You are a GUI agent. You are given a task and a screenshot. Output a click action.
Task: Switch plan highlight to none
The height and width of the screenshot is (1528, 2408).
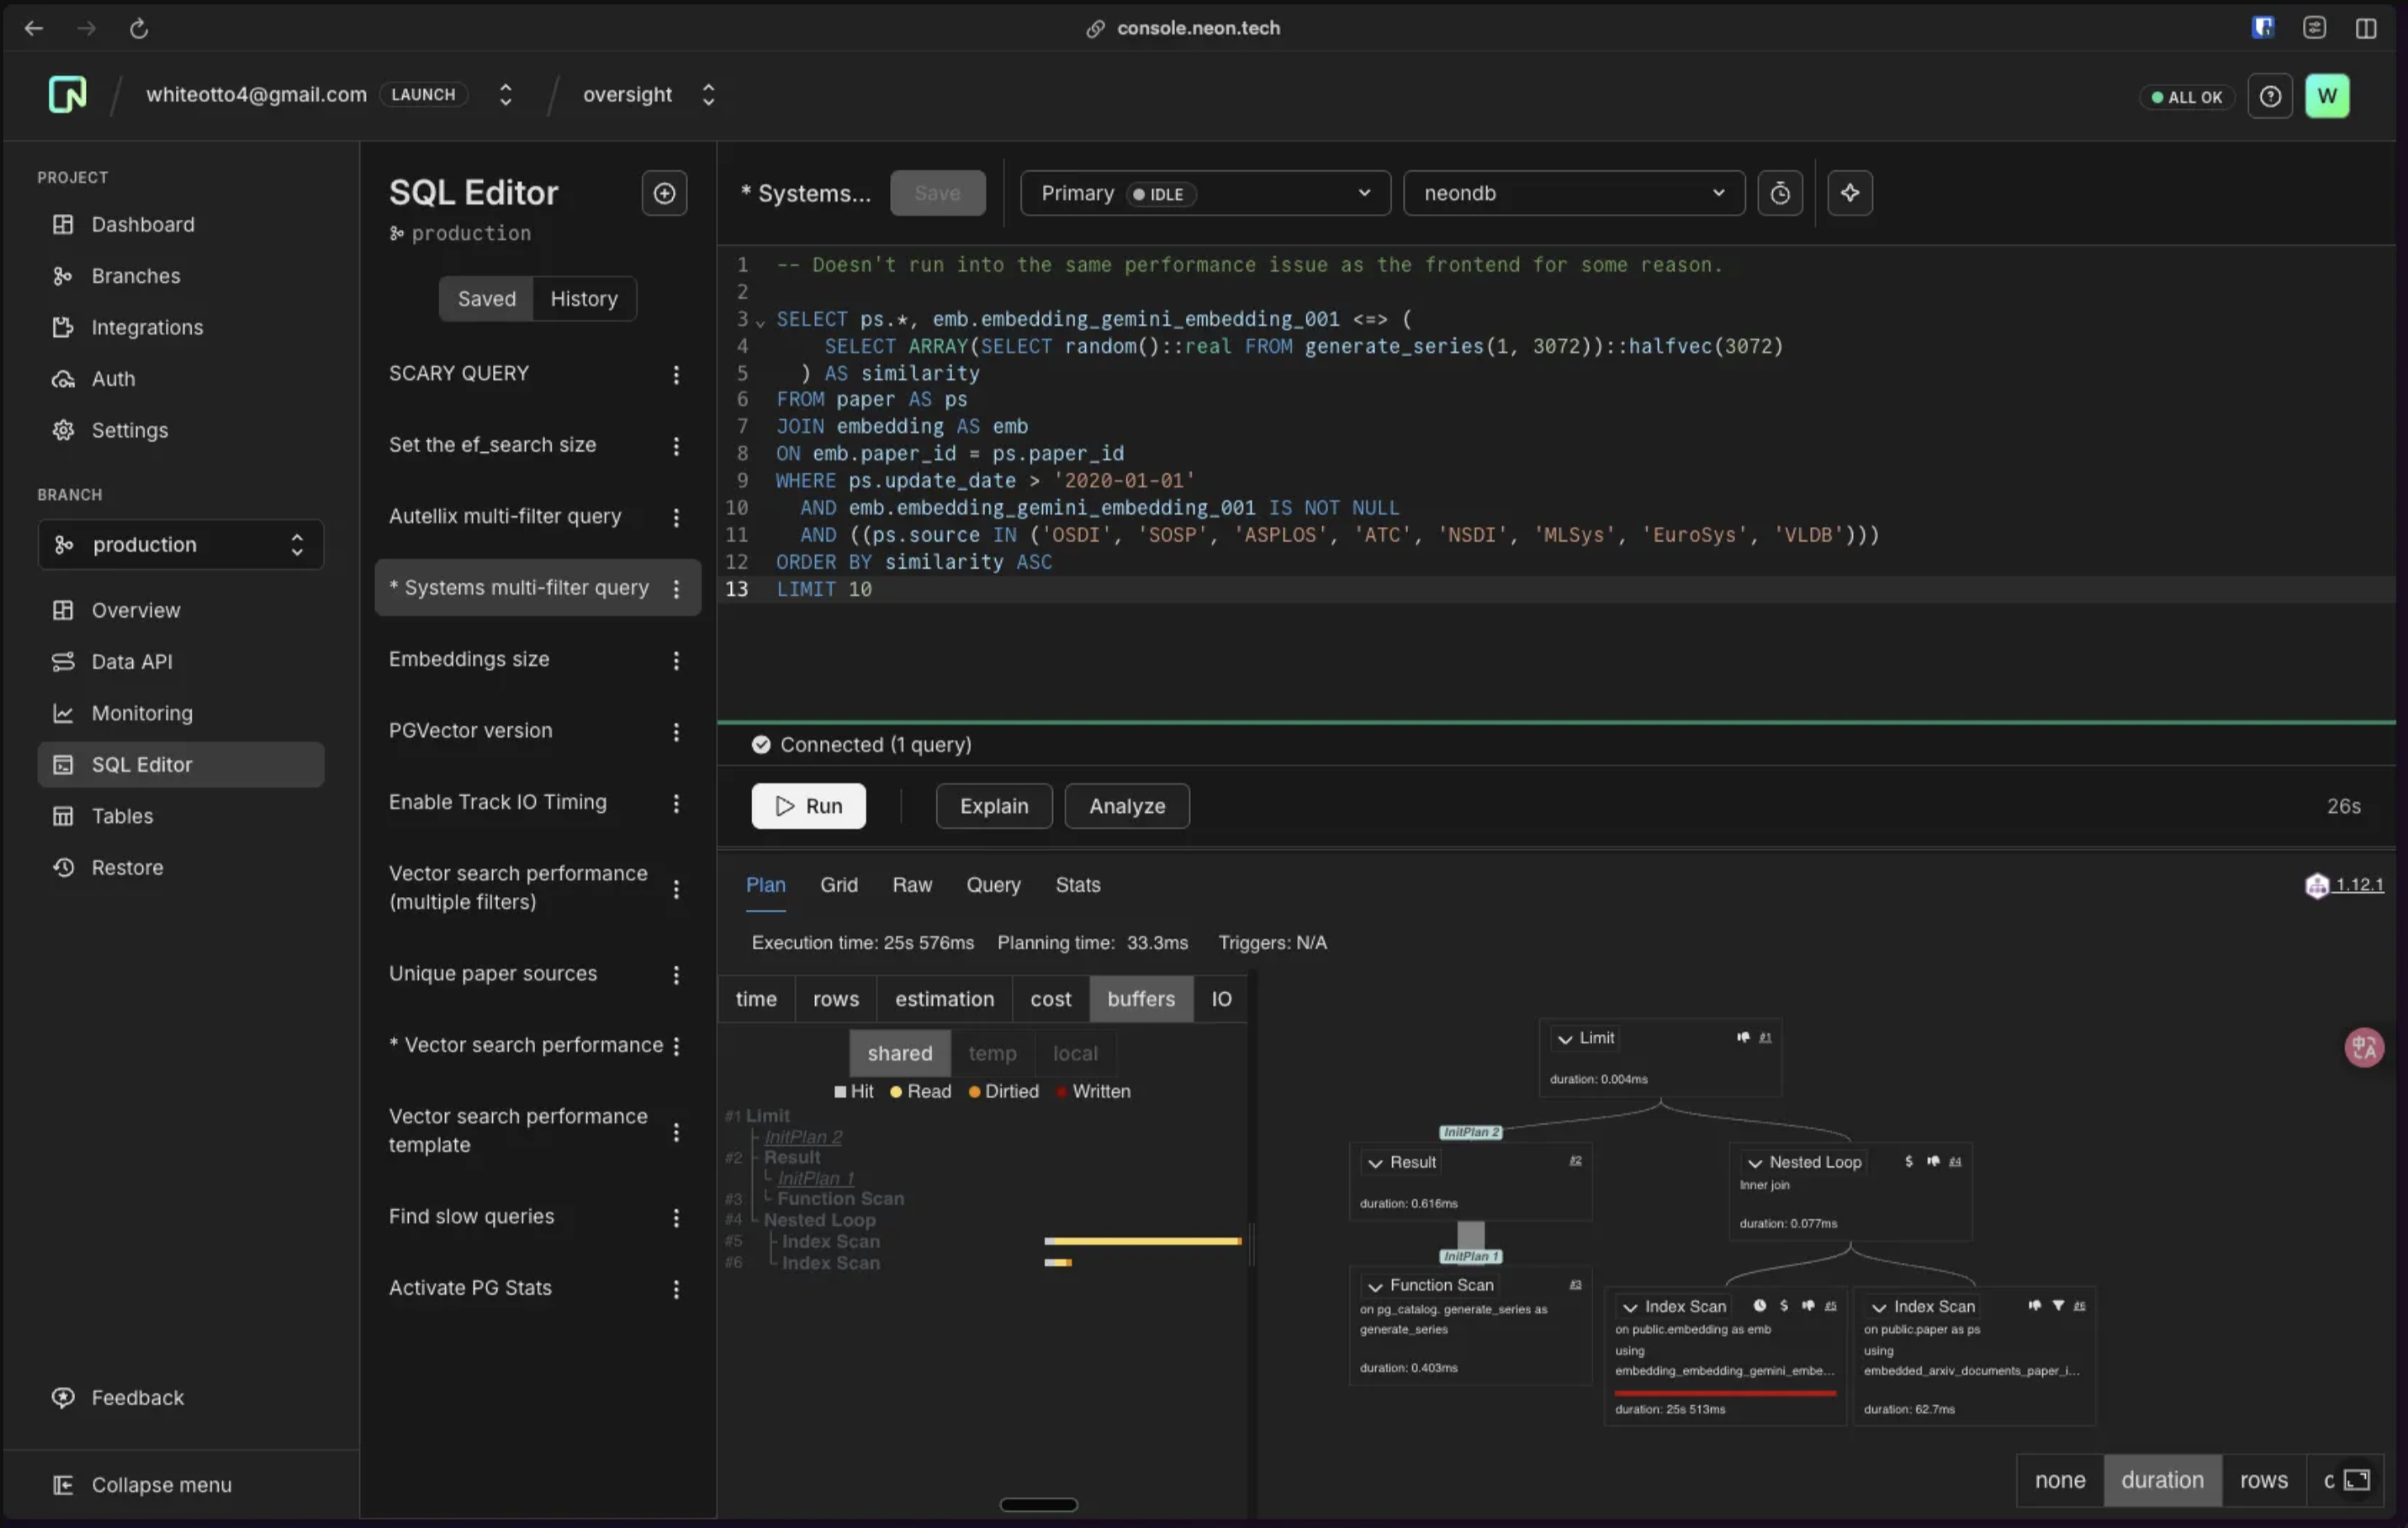[x=2059, y=1480]
